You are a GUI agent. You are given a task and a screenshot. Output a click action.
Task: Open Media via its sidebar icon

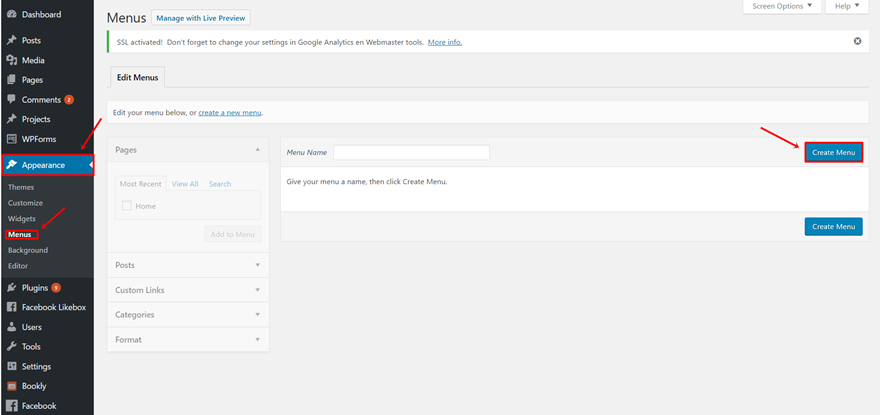coord(11,60)
